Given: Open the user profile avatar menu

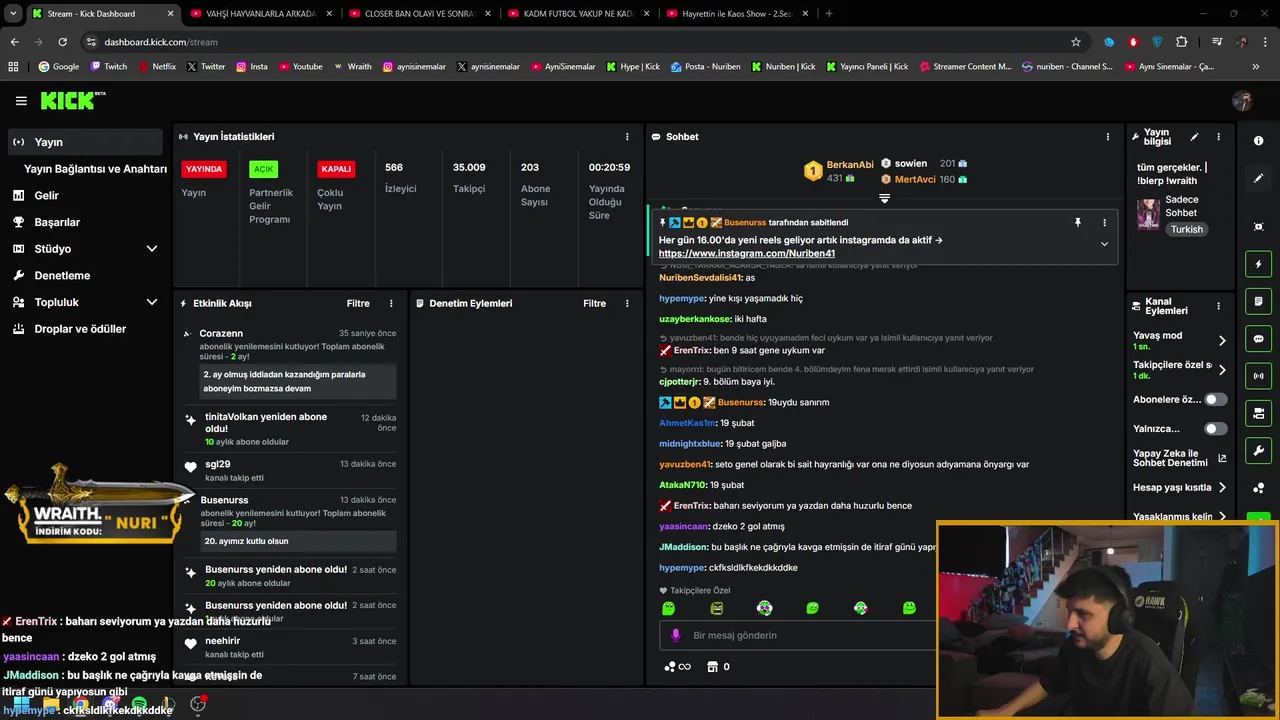Looking at the screenshot, I should tap(1242, 101).
